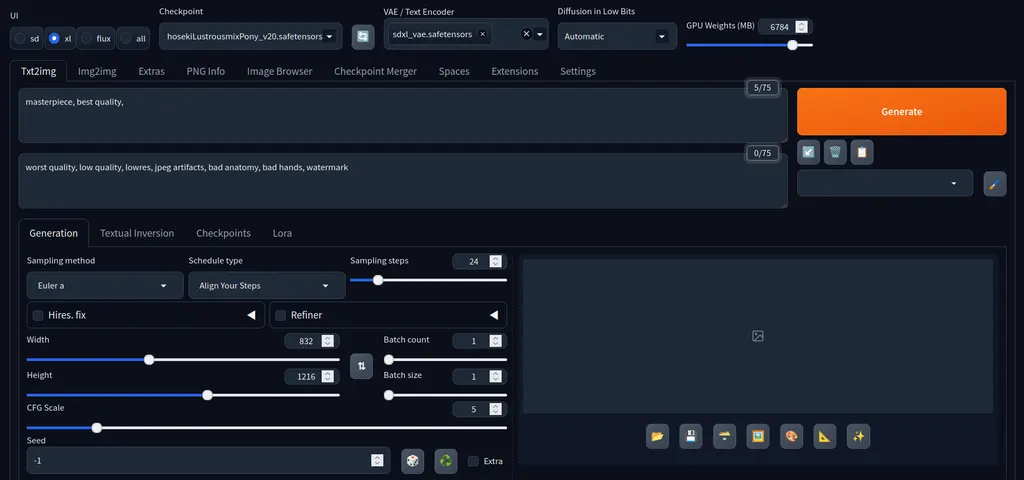Click the dice random seed icon
Viewport: 1024px width, 480px height.
tap(411, 460)
